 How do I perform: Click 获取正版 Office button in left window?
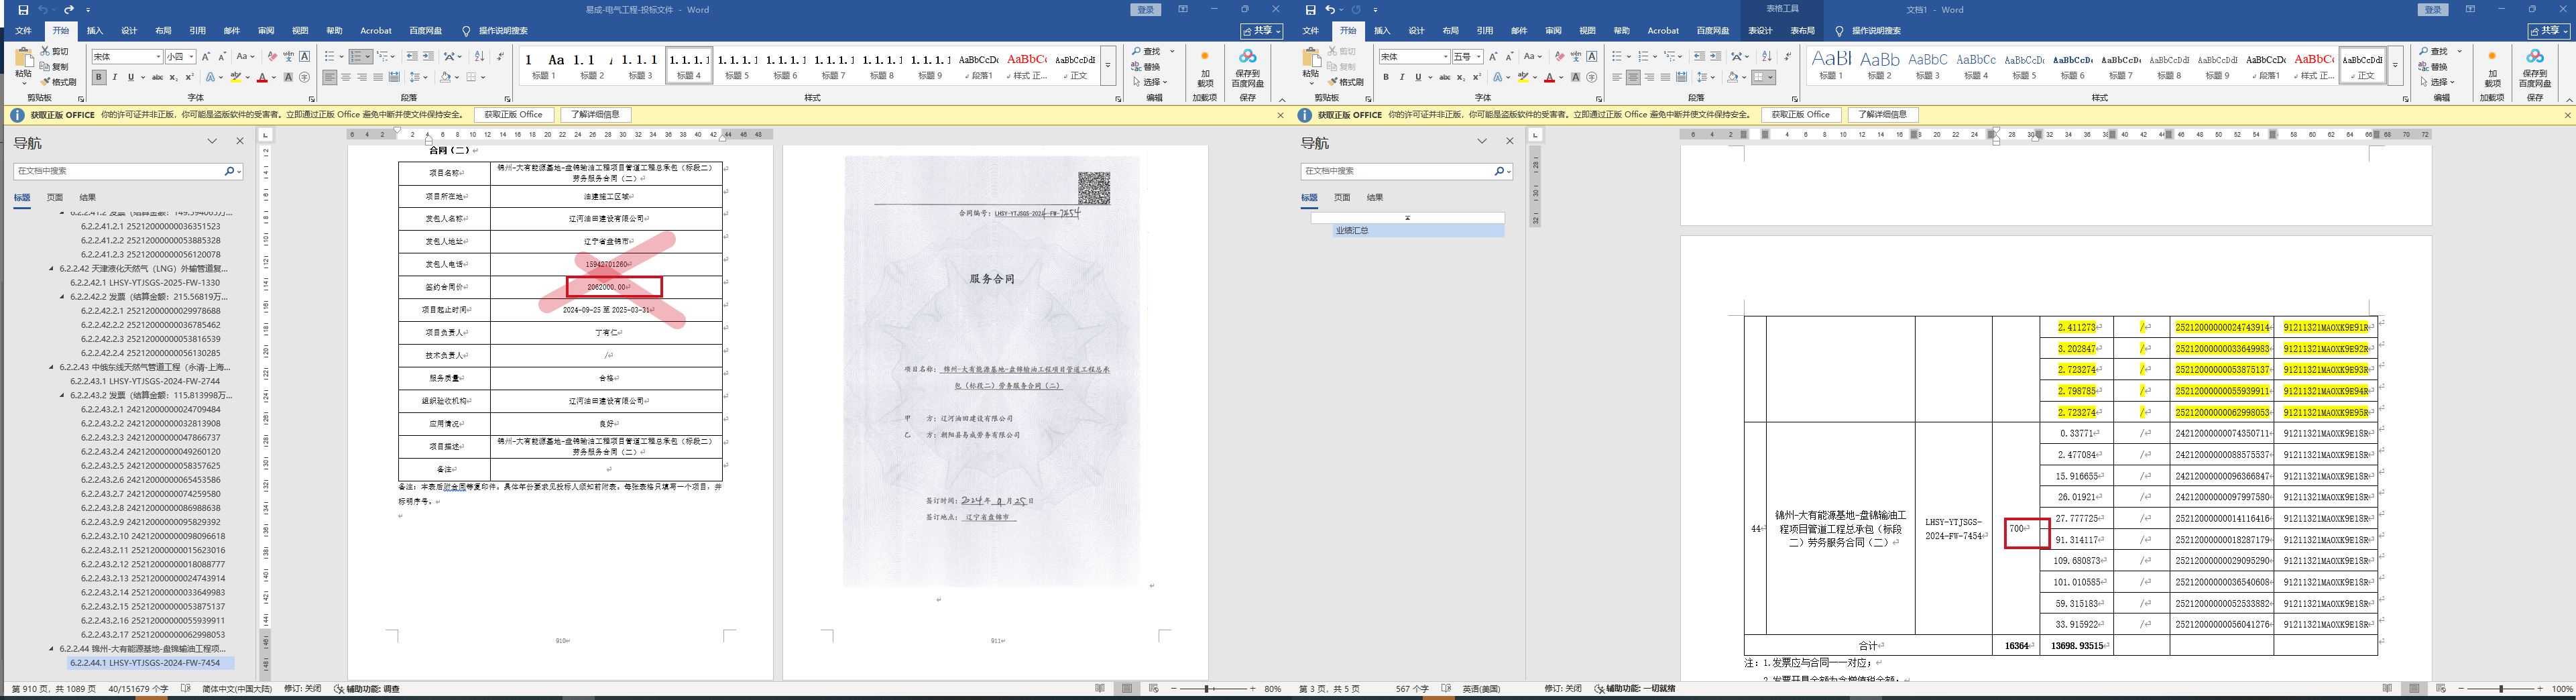pos(513,115)
